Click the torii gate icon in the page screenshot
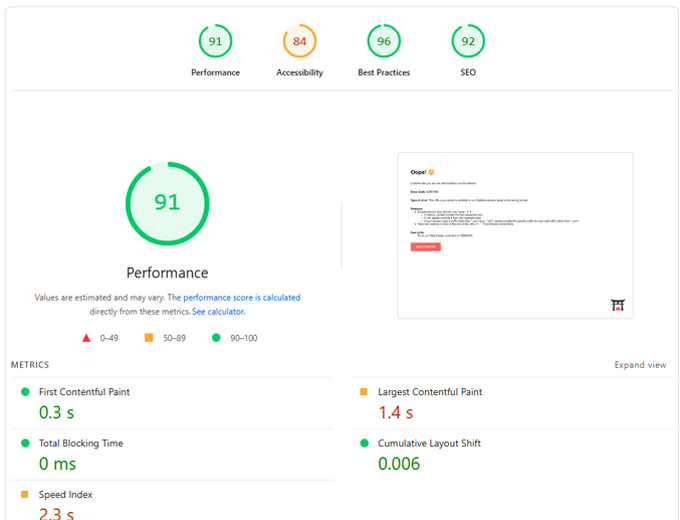680x520 pixels. point(617,305)
